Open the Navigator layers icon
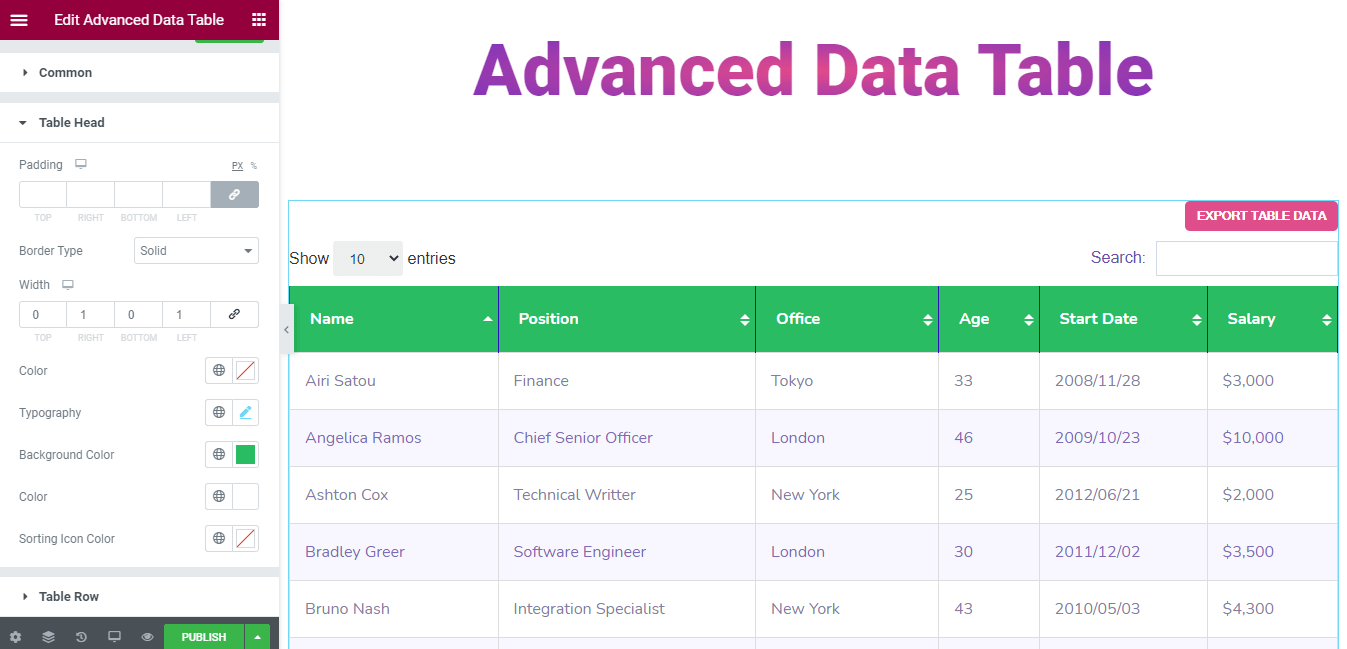The width and height of the screenshot is (1347, 649). 48,637
